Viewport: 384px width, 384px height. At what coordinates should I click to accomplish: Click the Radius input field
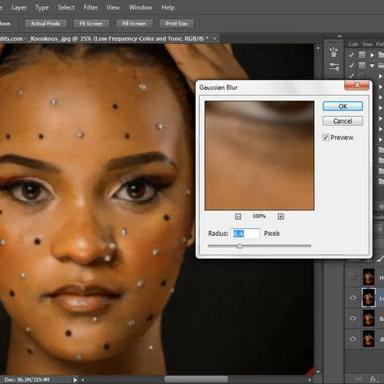(245, 234)
